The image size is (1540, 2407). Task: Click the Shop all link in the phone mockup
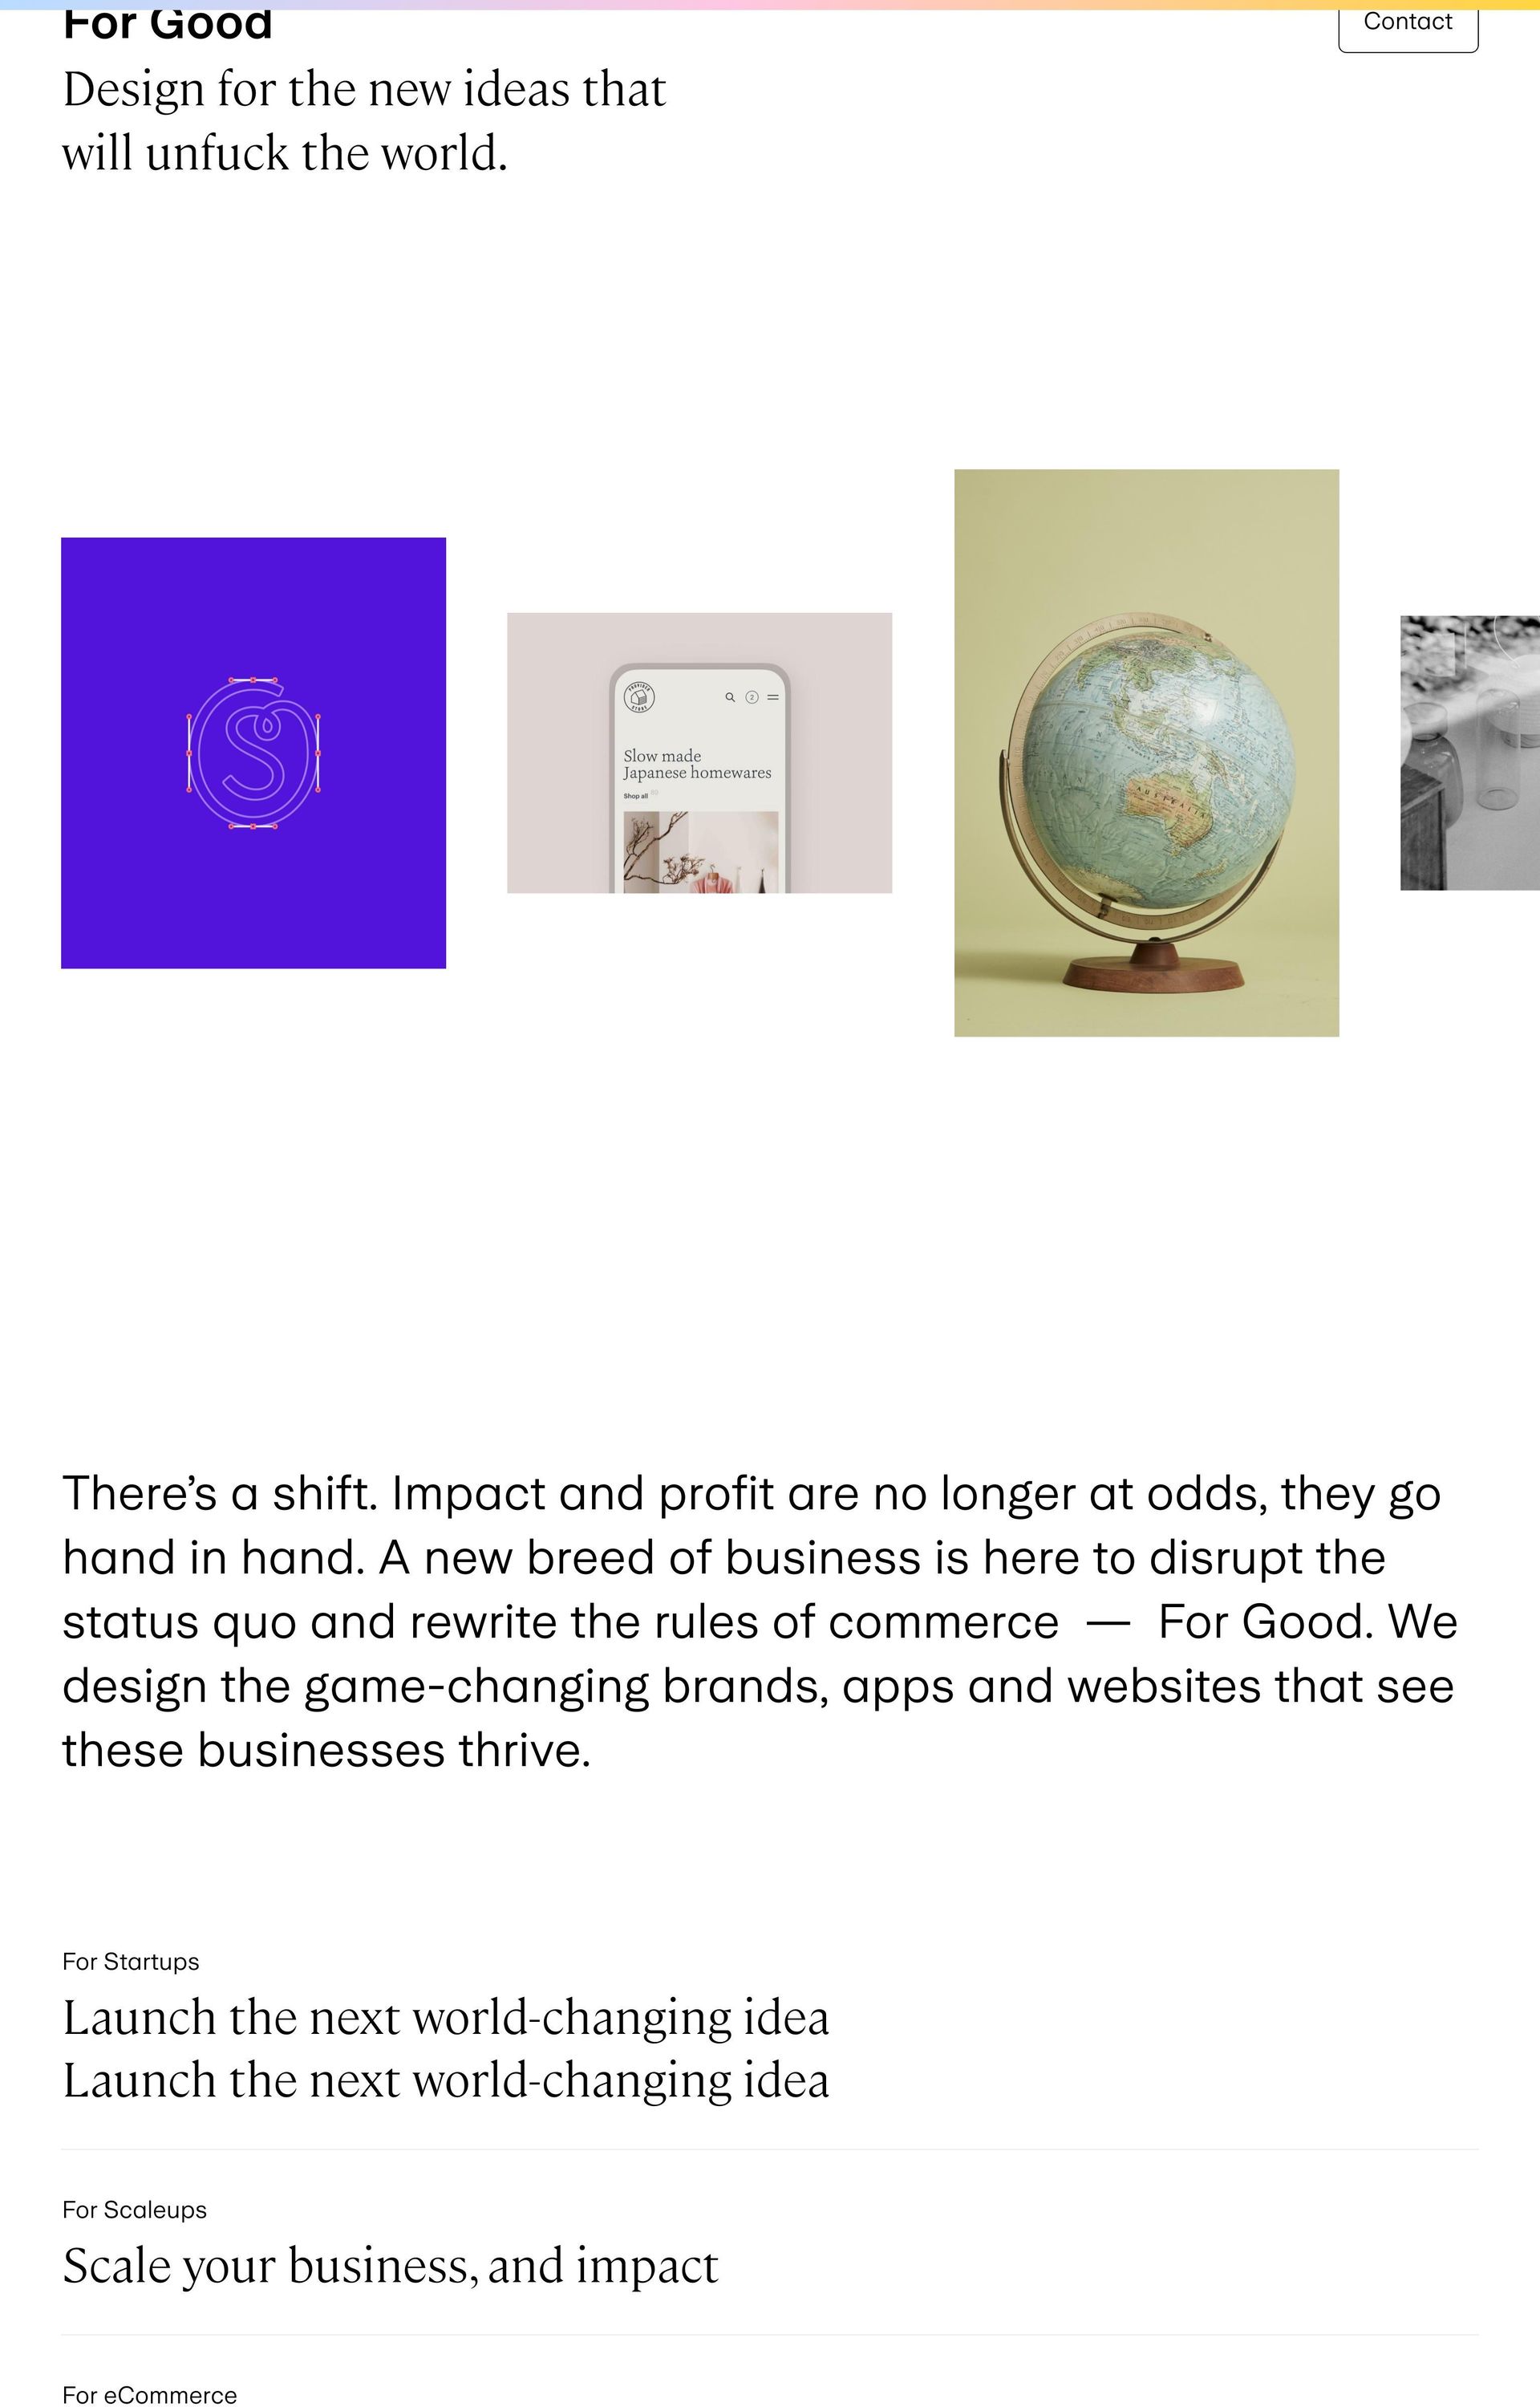pyautogui.click(x=635, y=796)
